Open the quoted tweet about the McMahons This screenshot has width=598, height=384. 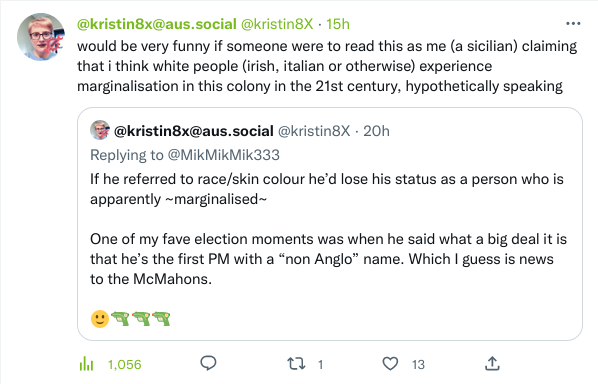(x=330, y=224)
